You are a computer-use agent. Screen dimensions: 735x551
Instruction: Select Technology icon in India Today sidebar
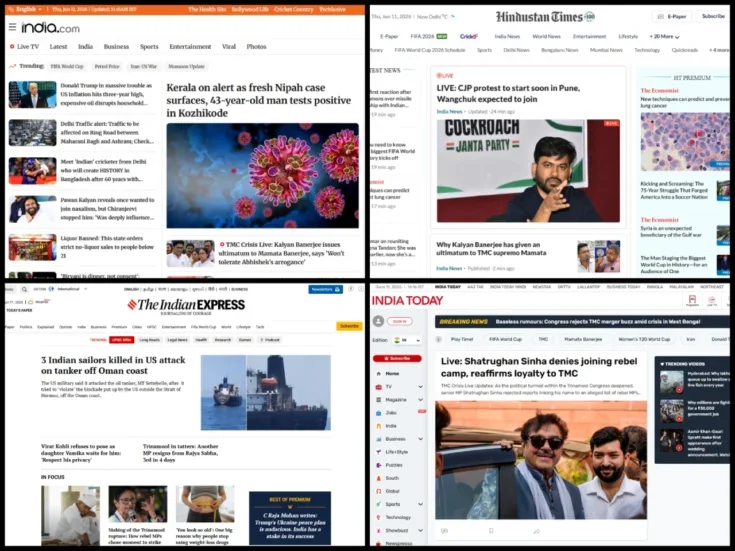[x=379, y=517]
